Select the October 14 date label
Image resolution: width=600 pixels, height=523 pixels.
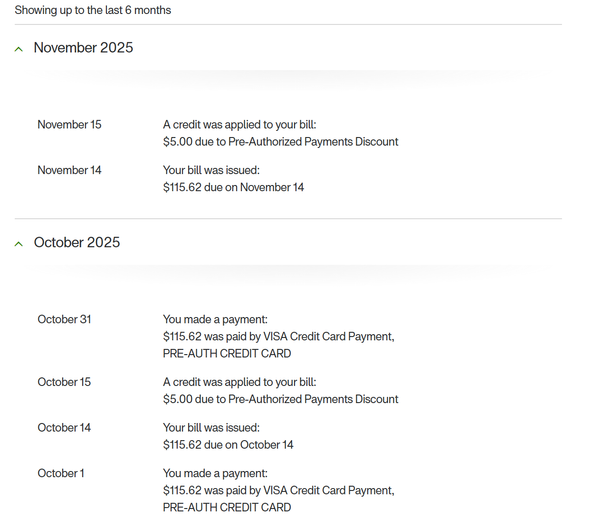[64, 428]
